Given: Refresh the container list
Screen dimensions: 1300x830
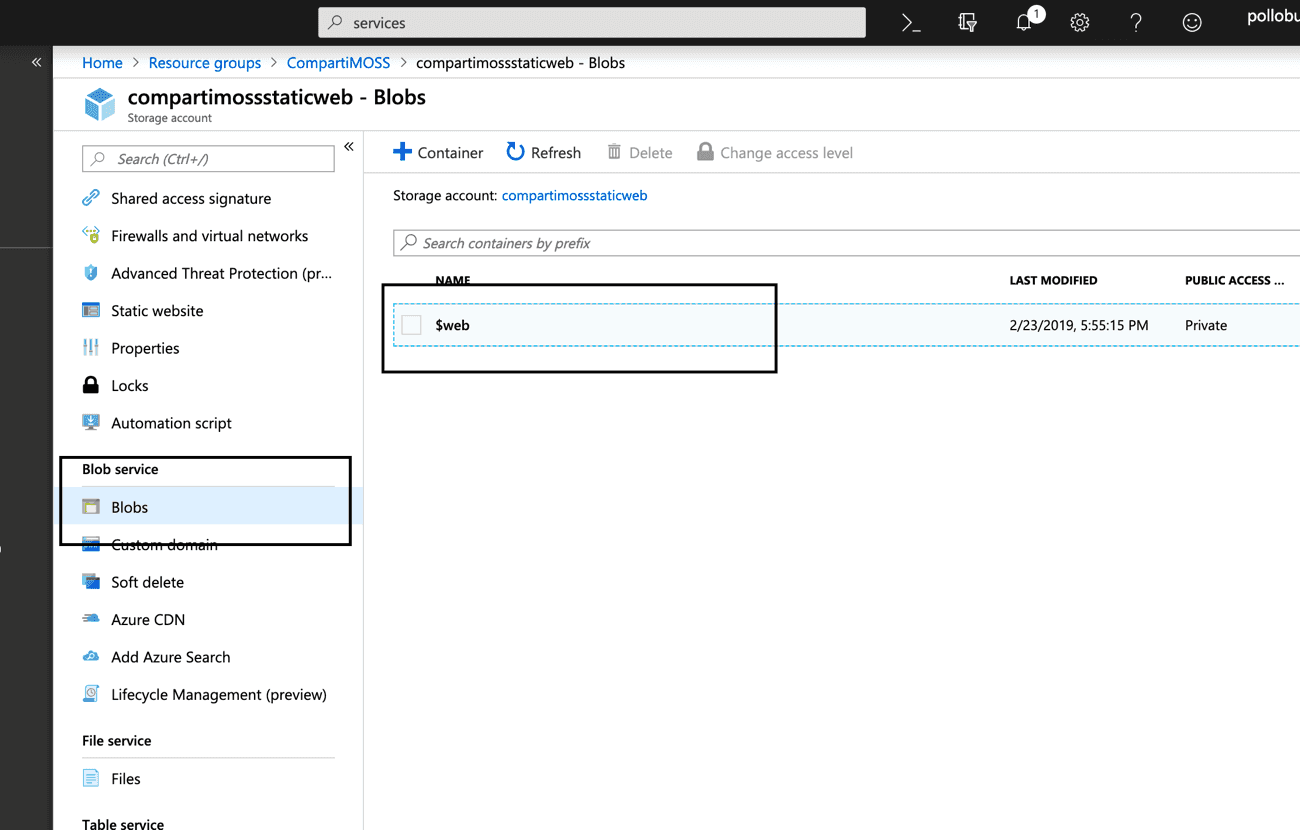Looking at the screenshot, I should (x=544, y=152).
